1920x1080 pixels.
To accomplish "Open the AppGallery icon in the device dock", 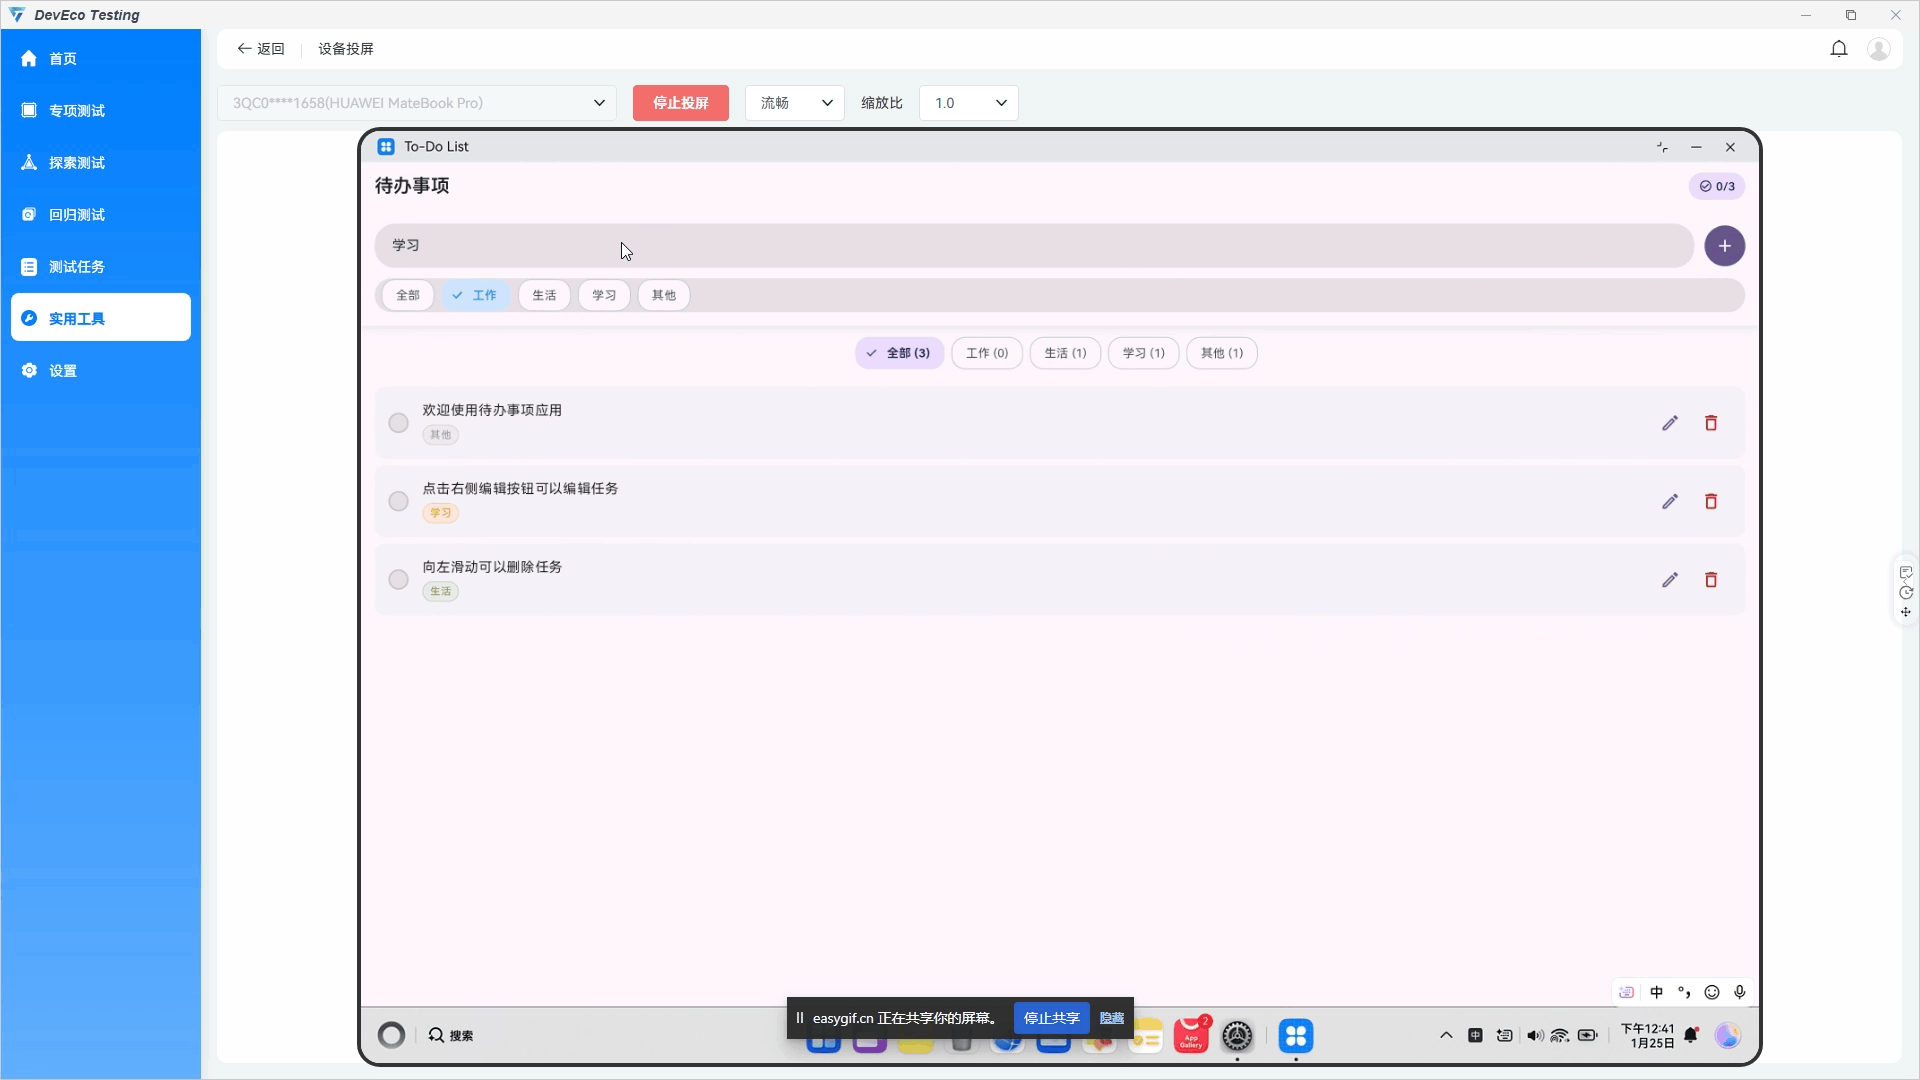I will (x=1190, y=1036).
